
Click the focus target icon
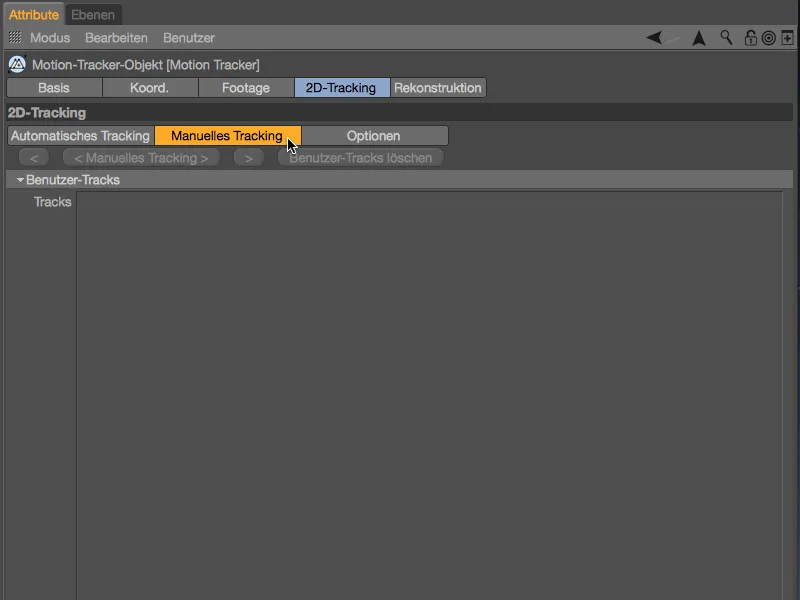[x=768, y=37]
